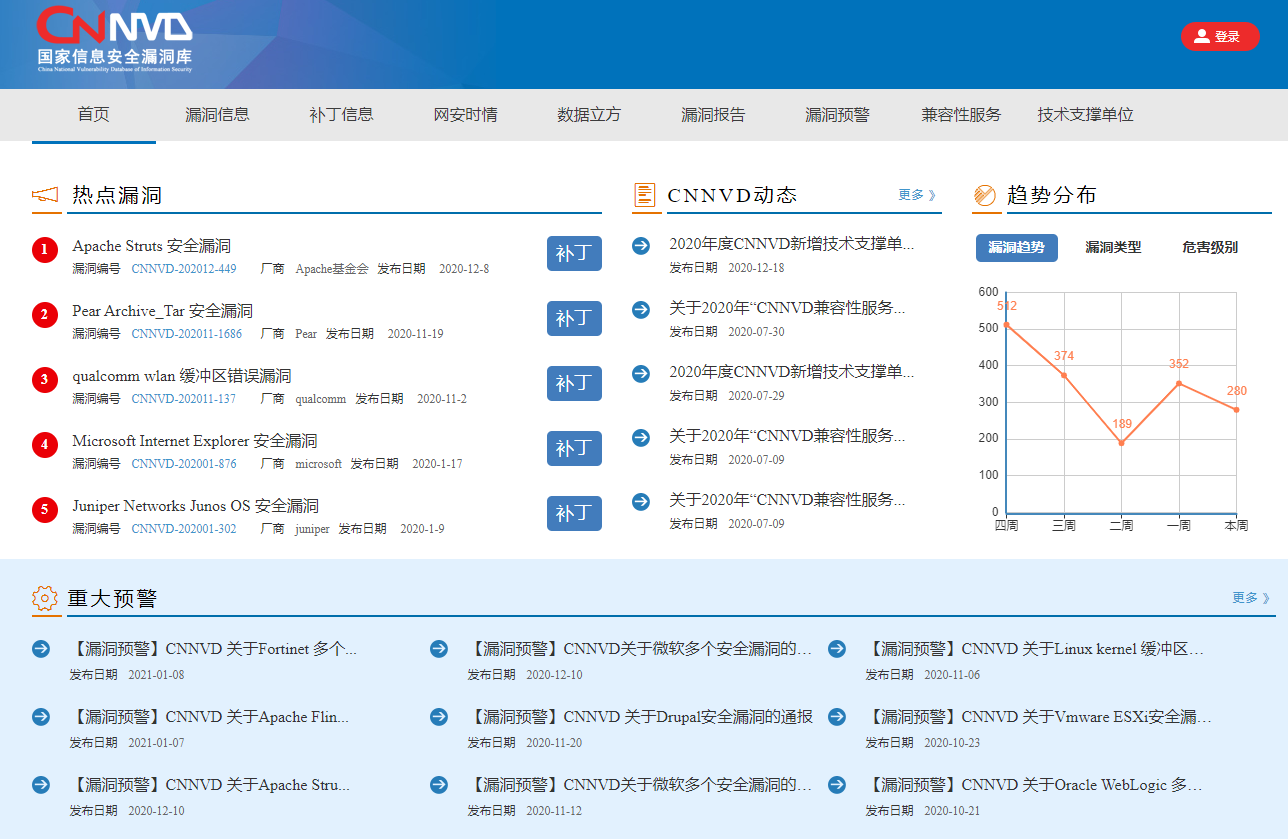Open Pear Archive_Tar 安全漏洞 link
Viewport: 1288px width, 839px height.
pos(163,311)
